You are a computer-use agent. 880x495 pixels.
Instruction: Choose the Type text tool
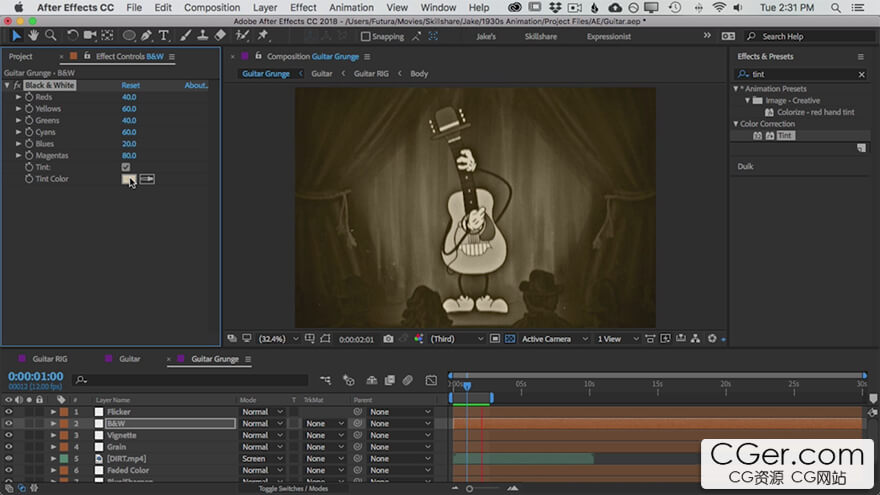pyautogui.click(x=164, y=36)
